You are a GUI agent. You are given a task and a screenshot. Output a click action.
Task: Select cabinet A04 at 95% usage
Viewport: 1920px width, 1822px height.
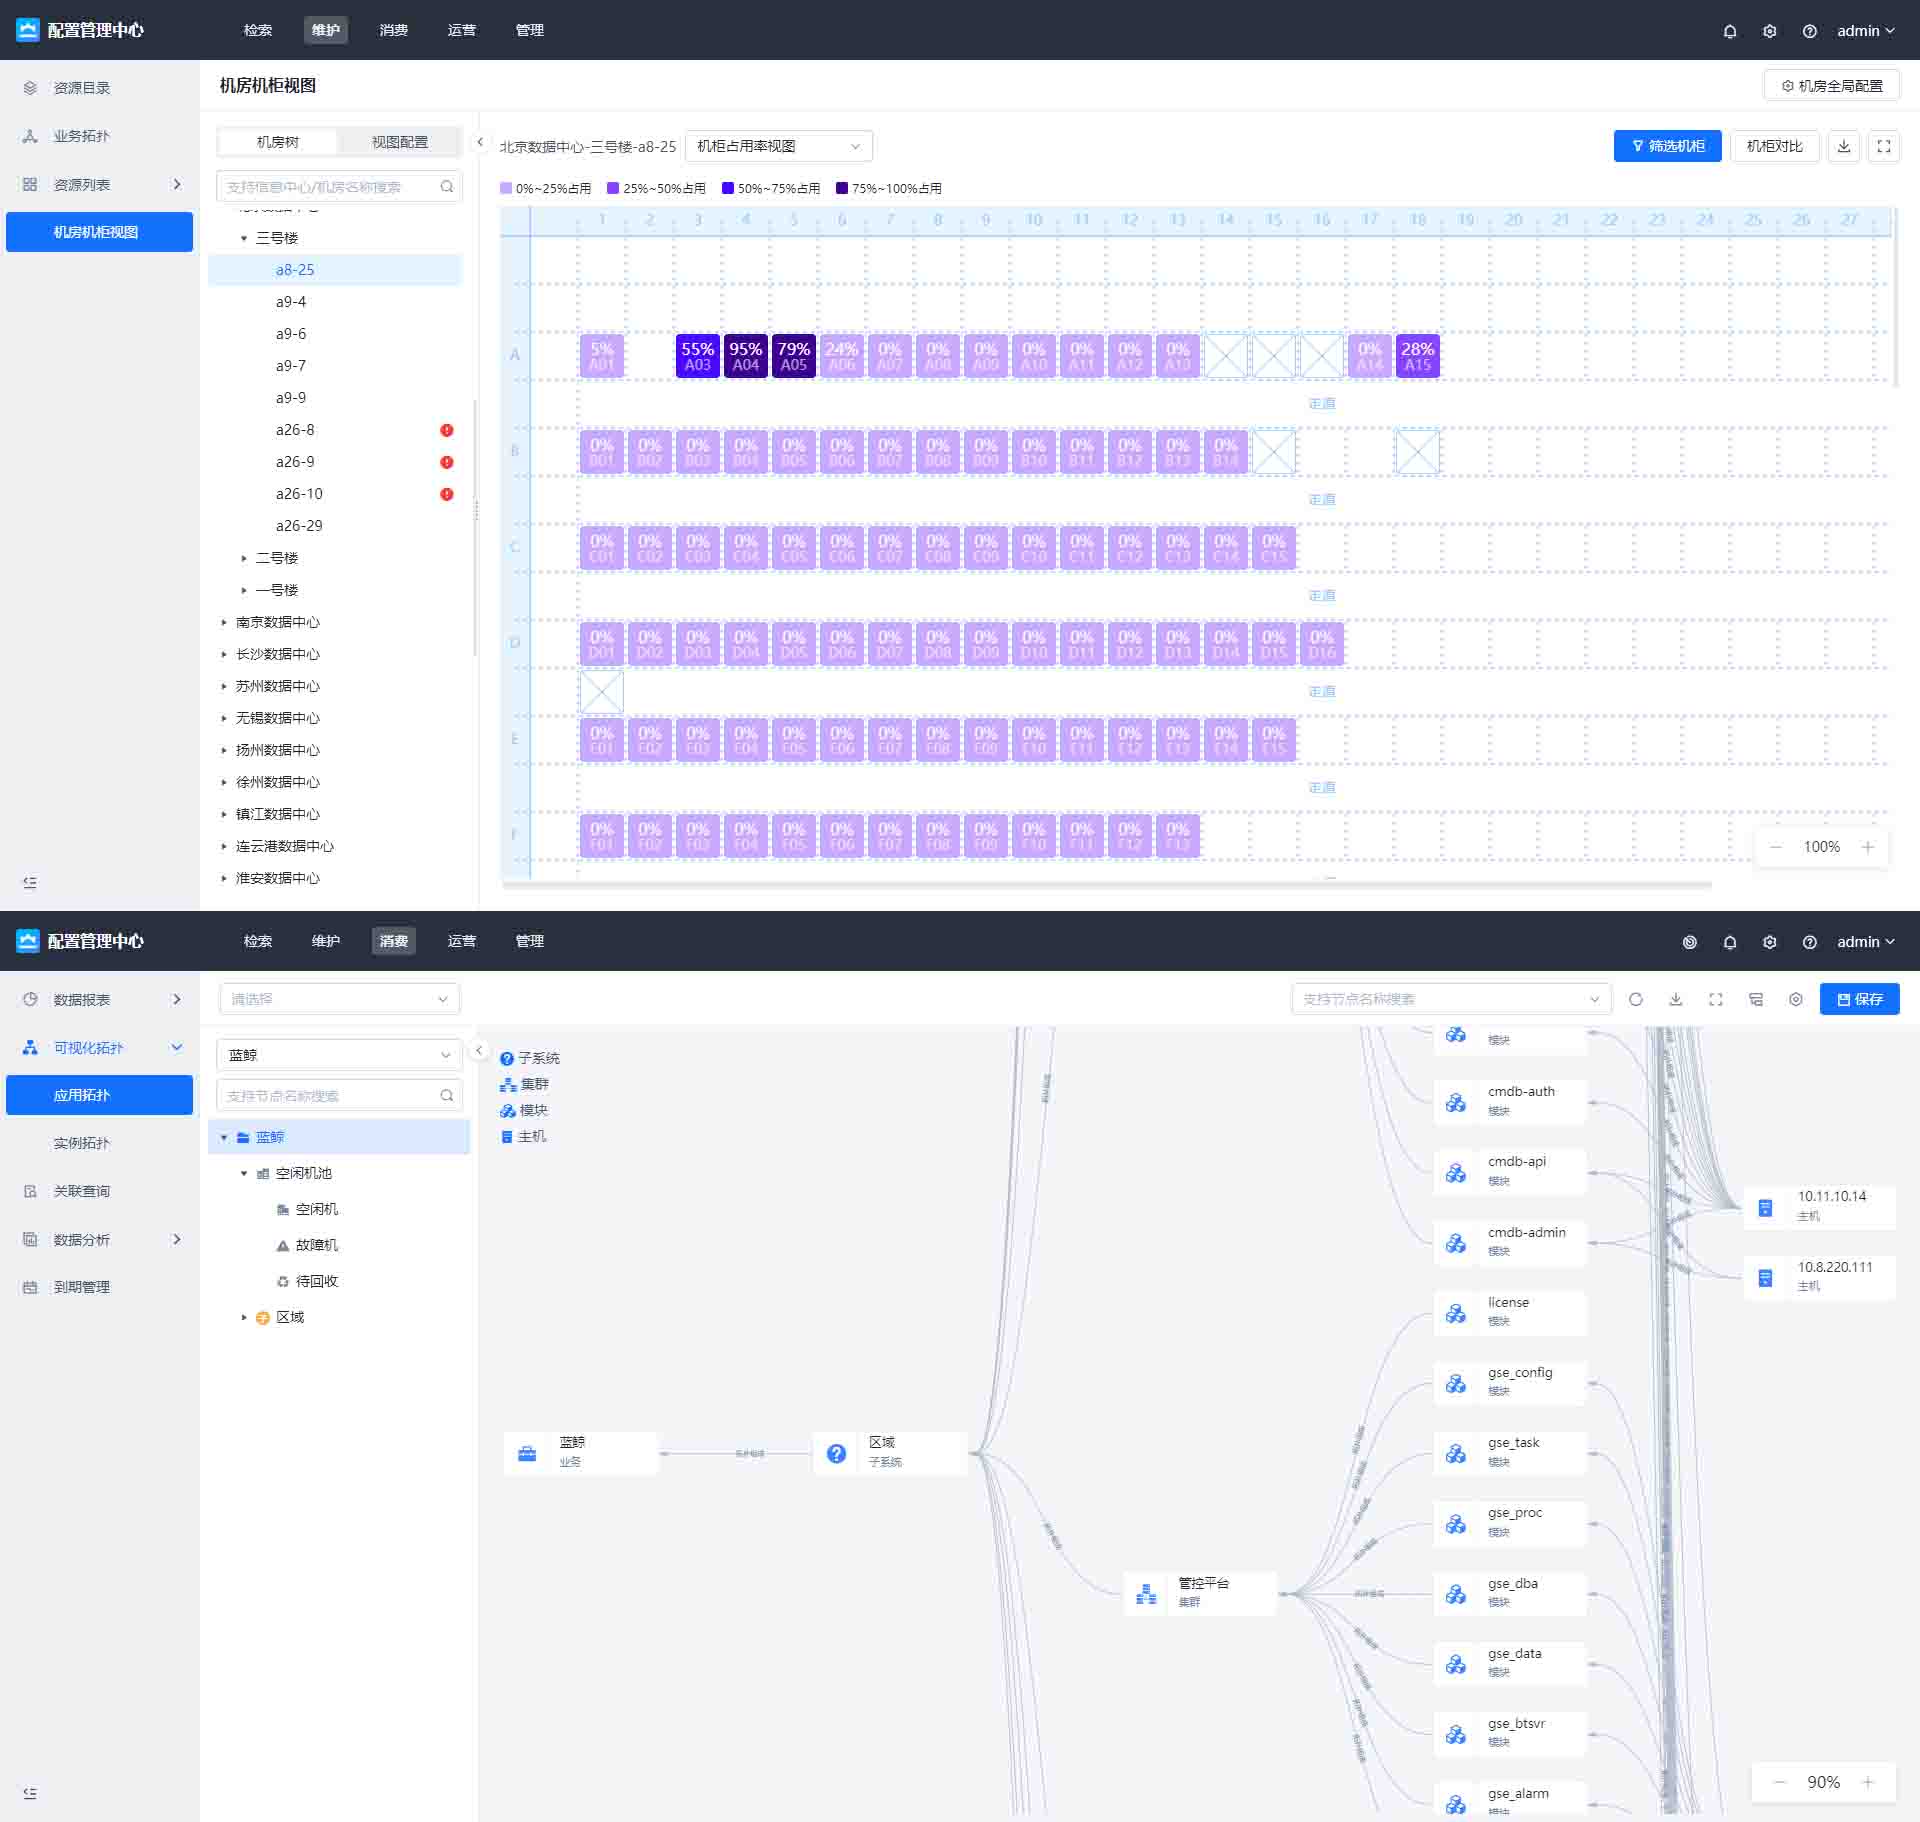pyautogui.click(x=745, y=356)
